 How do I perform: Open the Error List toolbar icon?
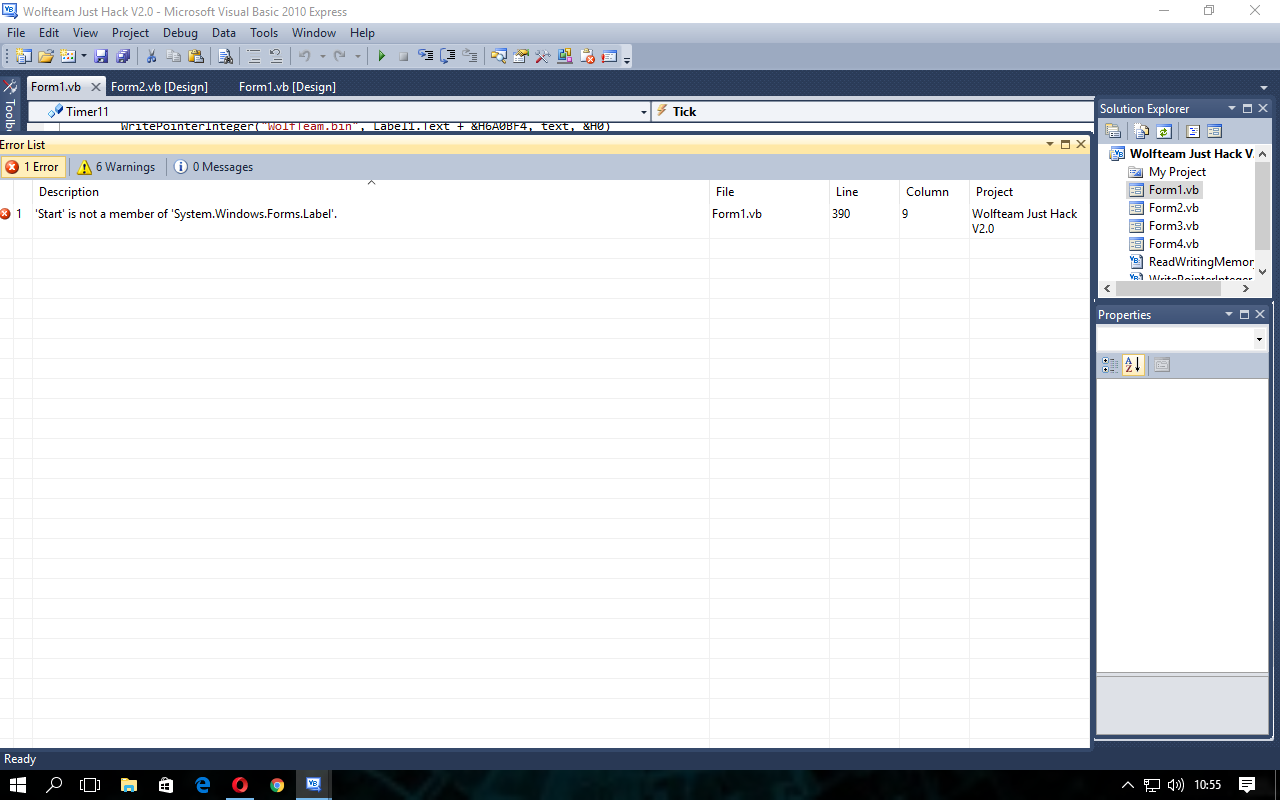pos(588,56)
